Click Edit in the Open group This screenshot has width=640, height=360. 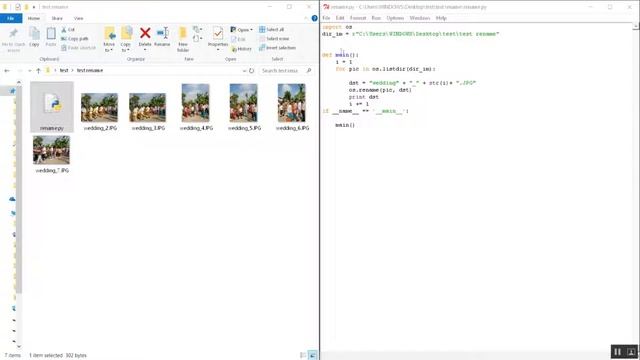(238, 40)
